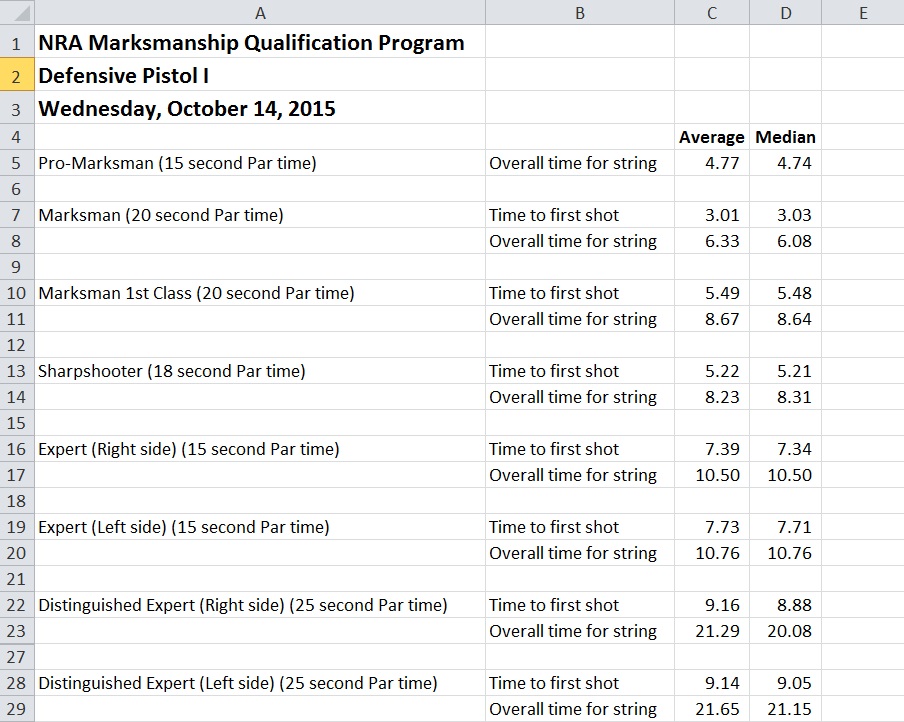Select the Average header cell
Viewport: 904px width, 722px height.
[711, 137]
